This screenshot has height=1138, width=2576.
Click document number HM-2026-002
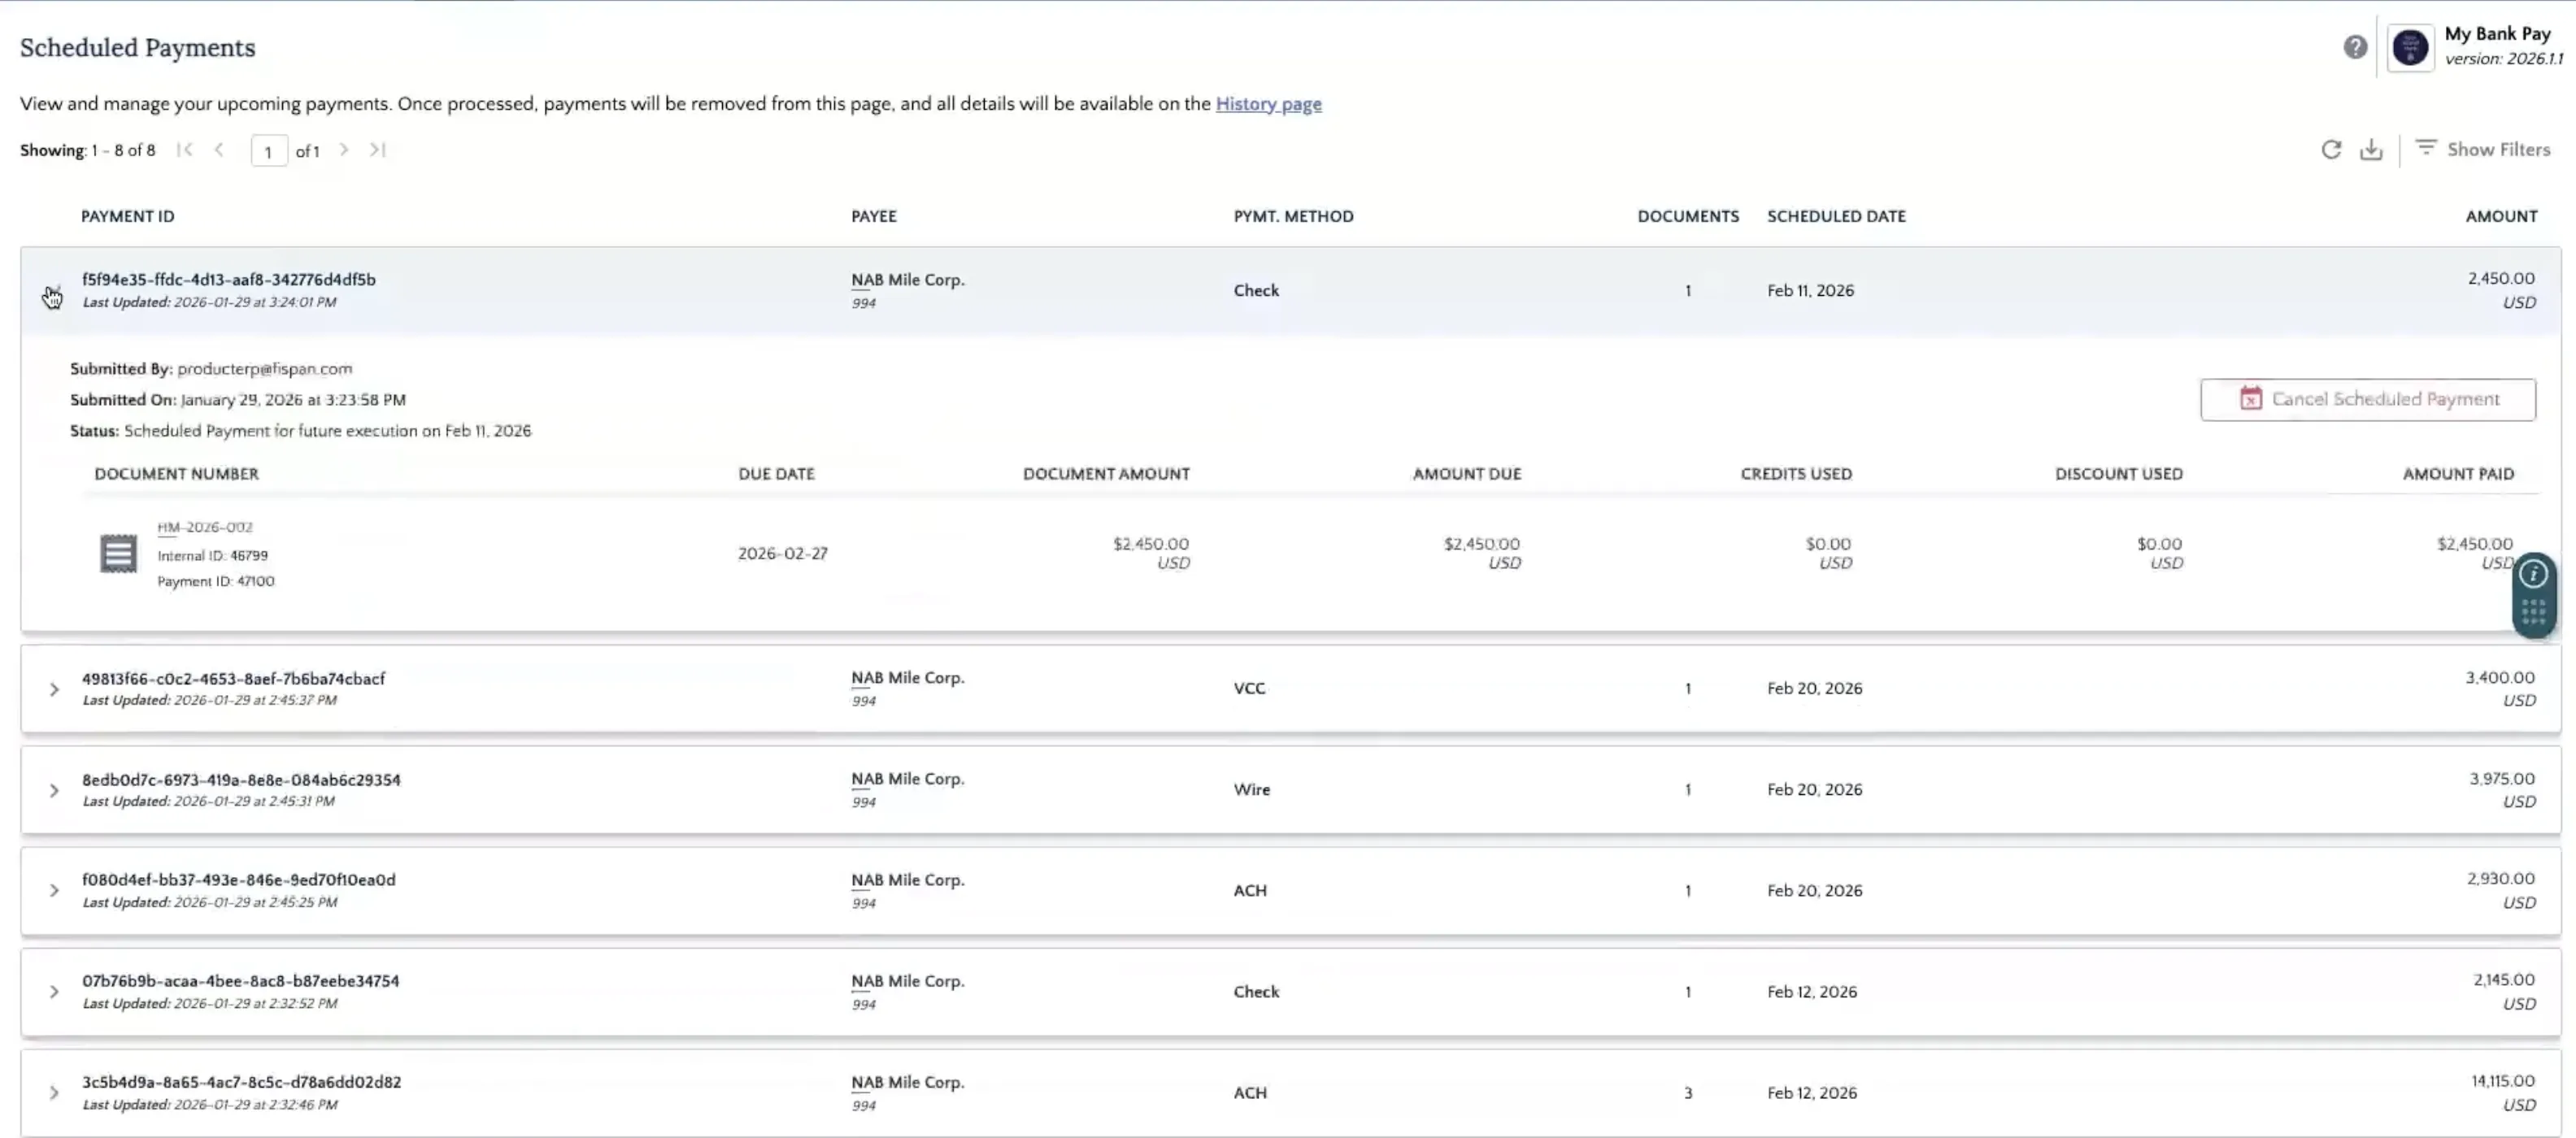(204, 527)
